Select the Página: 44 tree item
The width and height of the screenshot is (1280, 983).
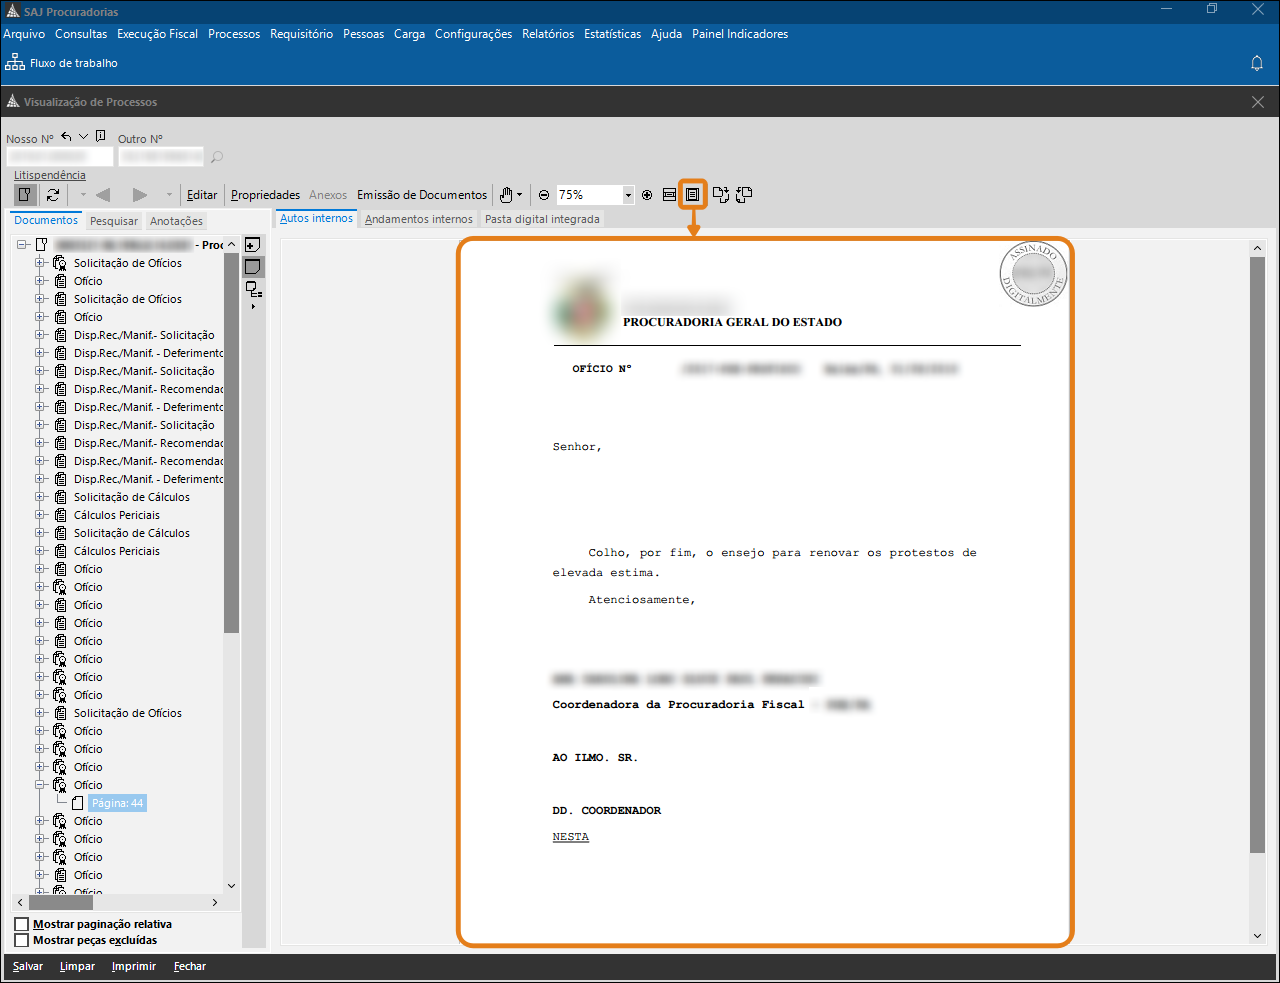coord(117,803)
